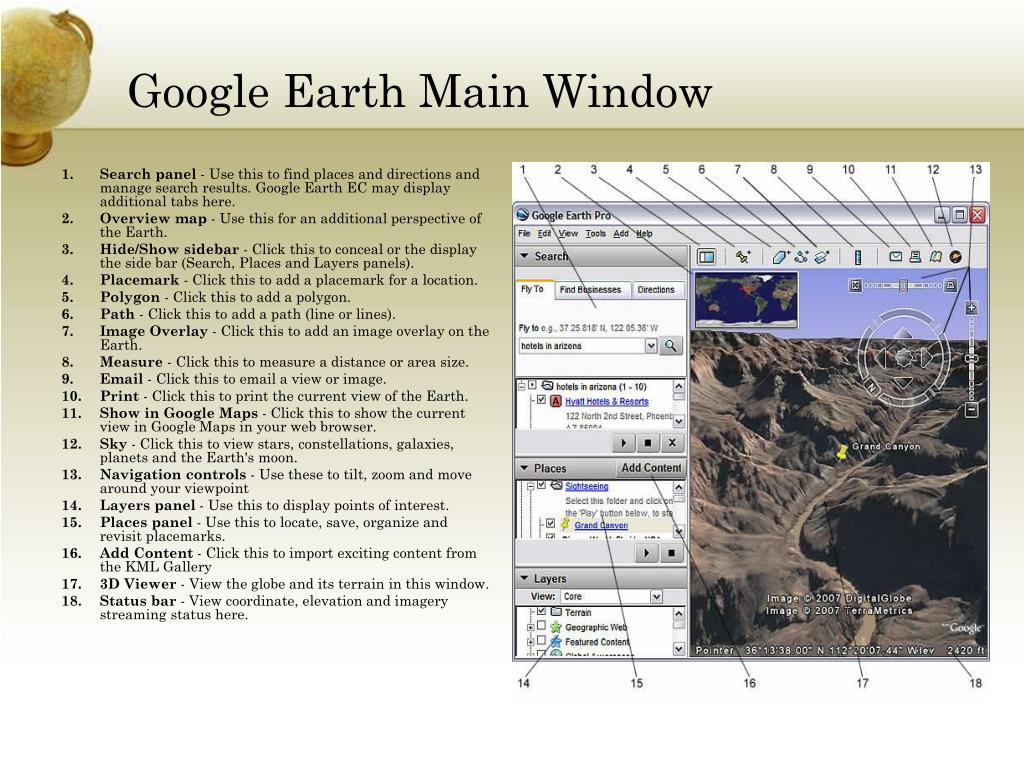Click the Print icon in the toolbar
Screen dimensions: 1024x768
pyautogui.click(x=916, y=257)
